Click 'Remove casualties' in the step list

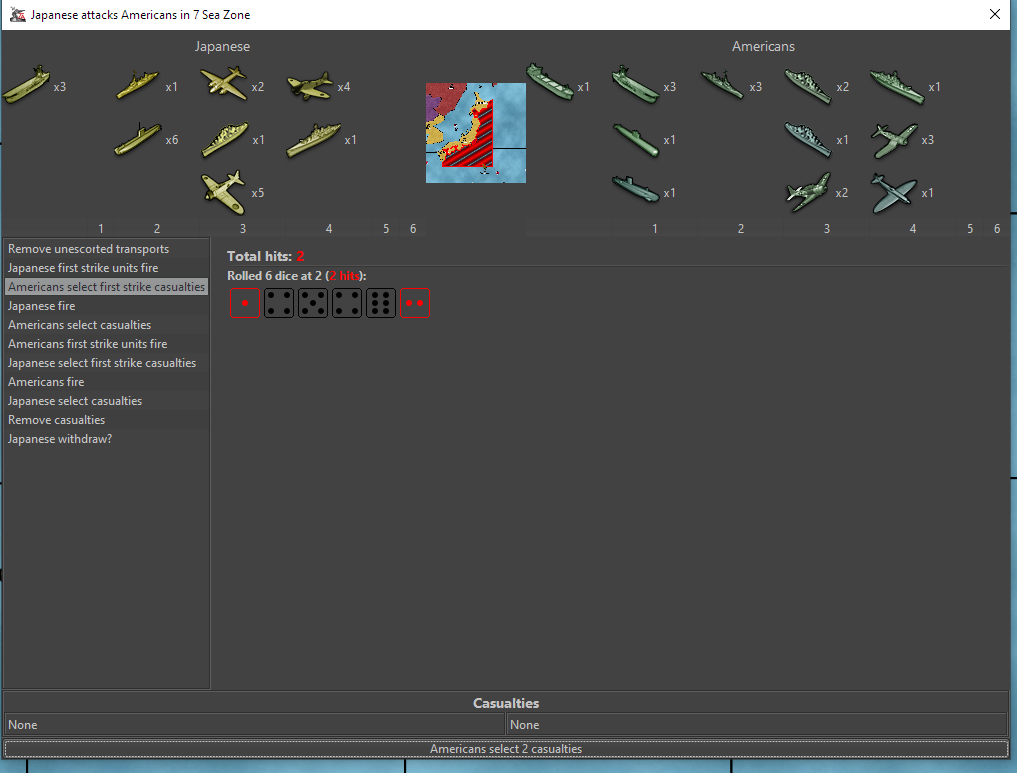click(x=56, y=420)
